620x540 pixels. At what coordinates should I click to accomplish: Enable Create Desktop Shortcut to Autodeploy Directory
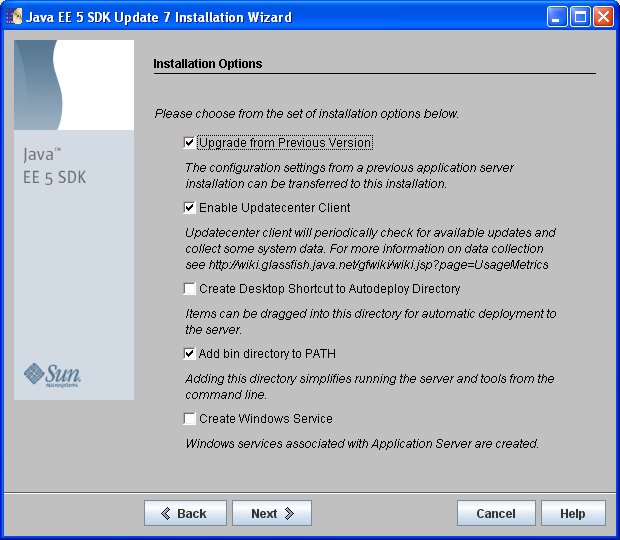189,289
